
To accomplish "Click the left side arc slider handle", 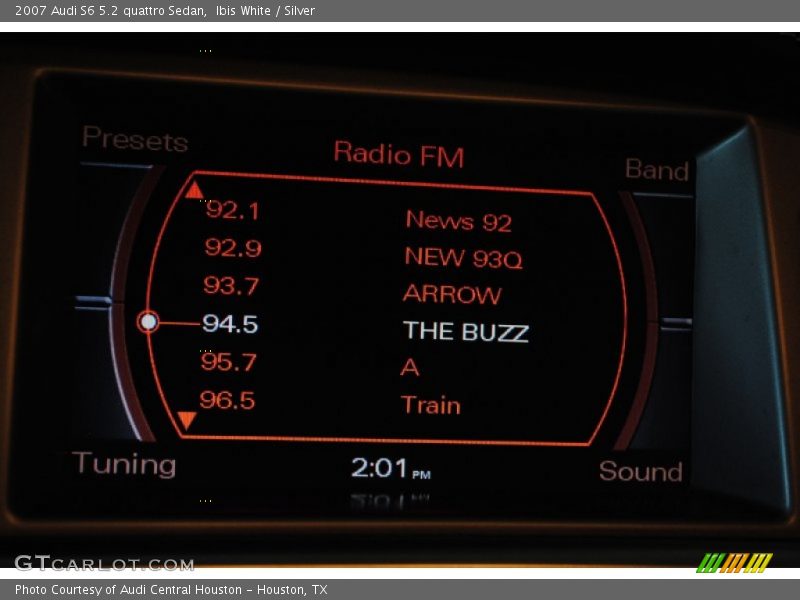I will point(93,300).
